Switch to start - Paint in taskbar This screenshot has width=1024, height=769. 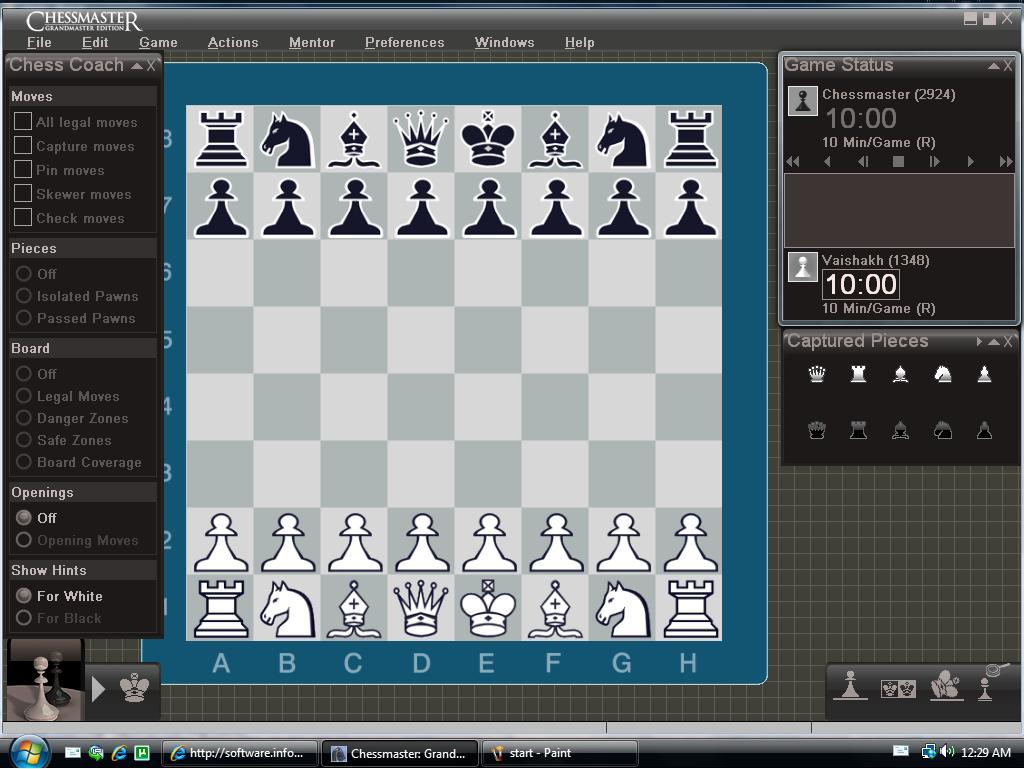point(558,753)
